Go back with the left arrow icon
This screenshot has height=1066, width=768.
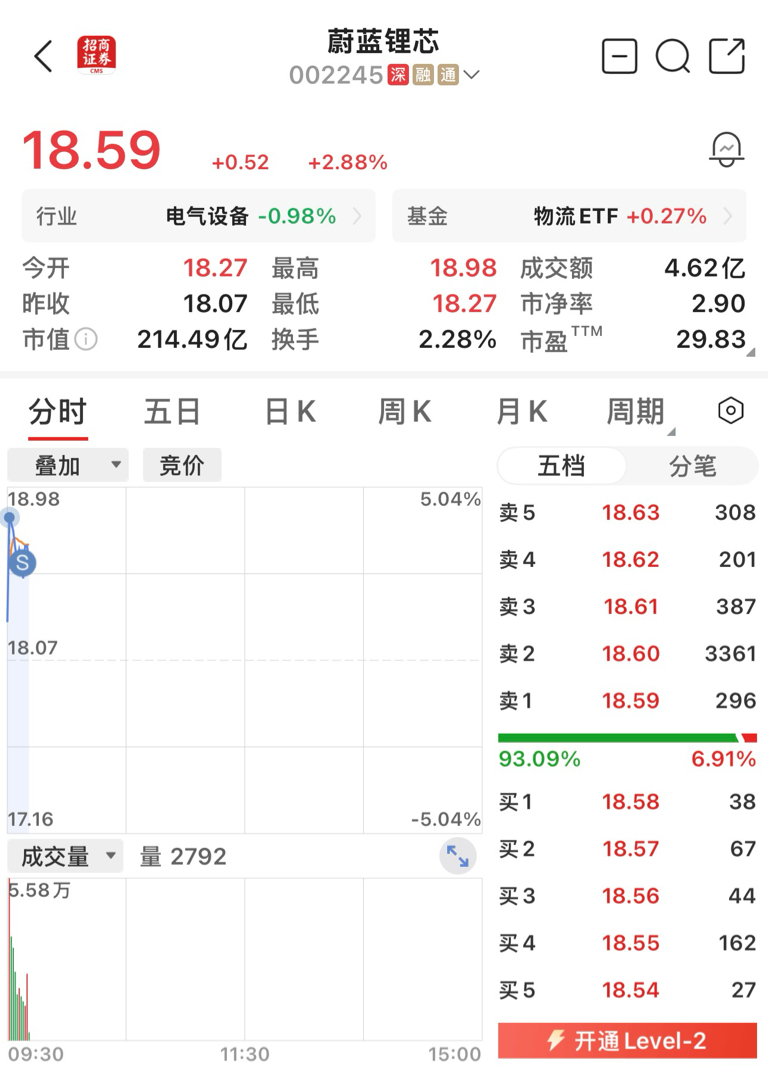[x=43, y=56]
